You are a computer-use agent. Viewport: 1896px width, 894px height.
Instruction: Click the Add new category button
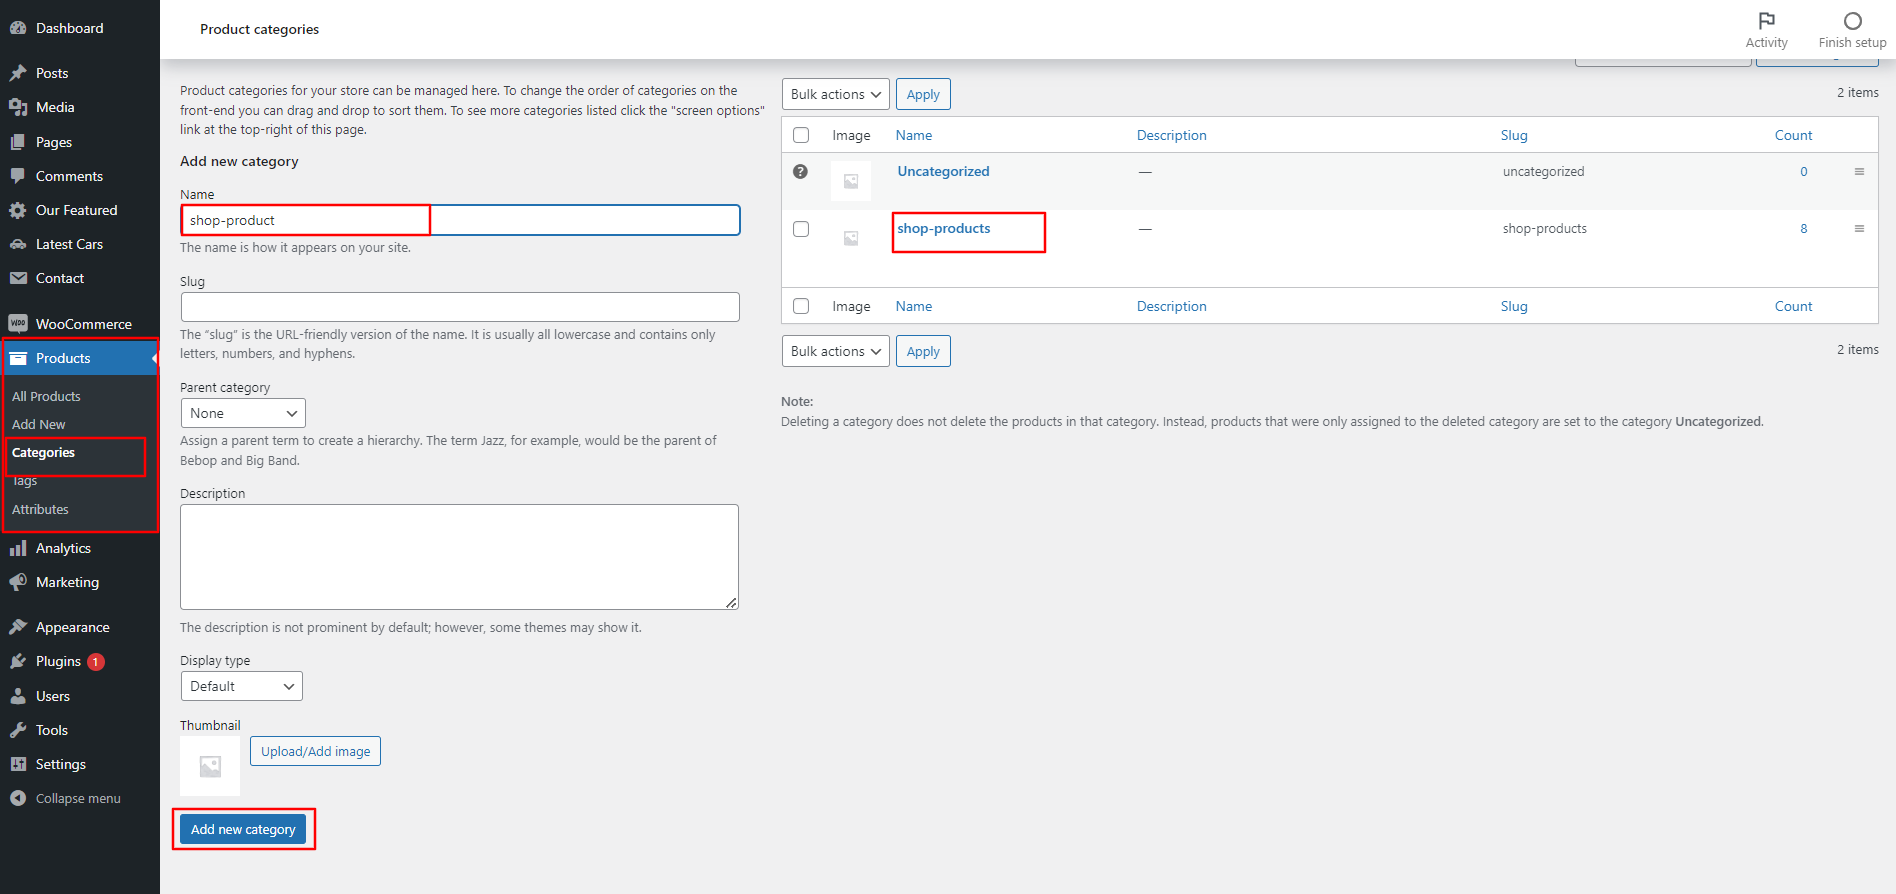click(243, 829)
